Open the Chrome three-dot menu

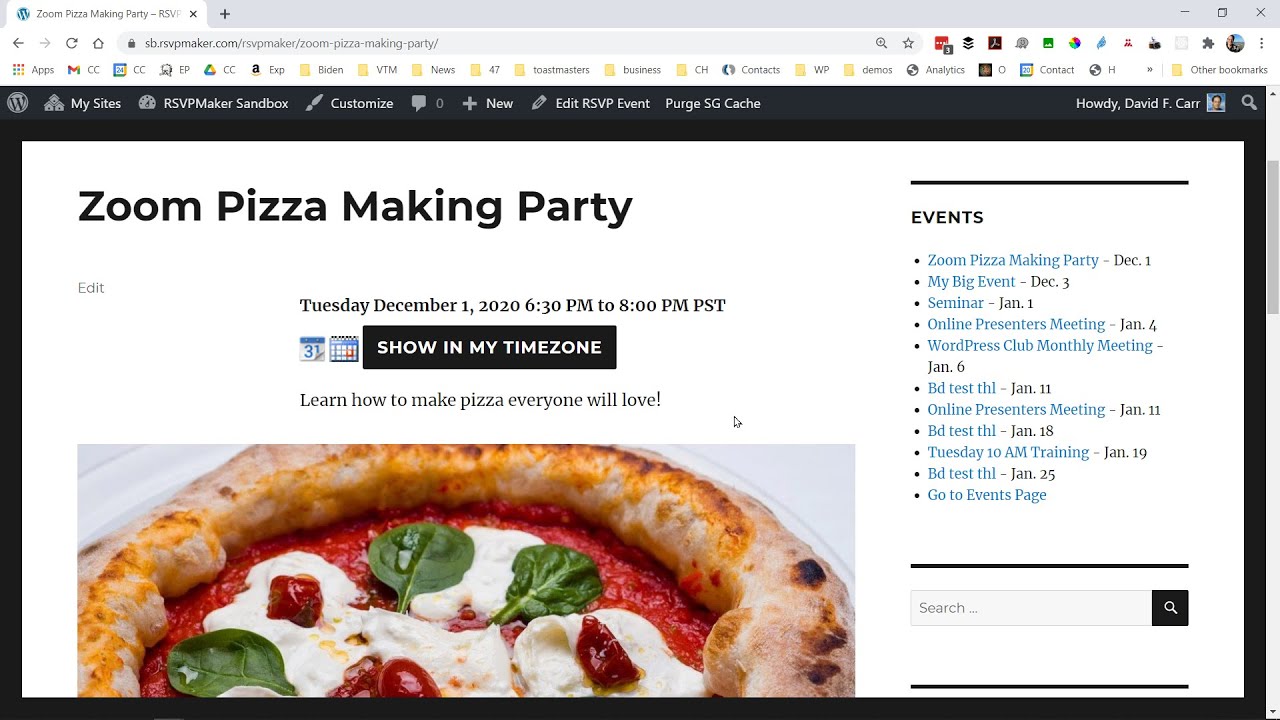(1262, 43)
